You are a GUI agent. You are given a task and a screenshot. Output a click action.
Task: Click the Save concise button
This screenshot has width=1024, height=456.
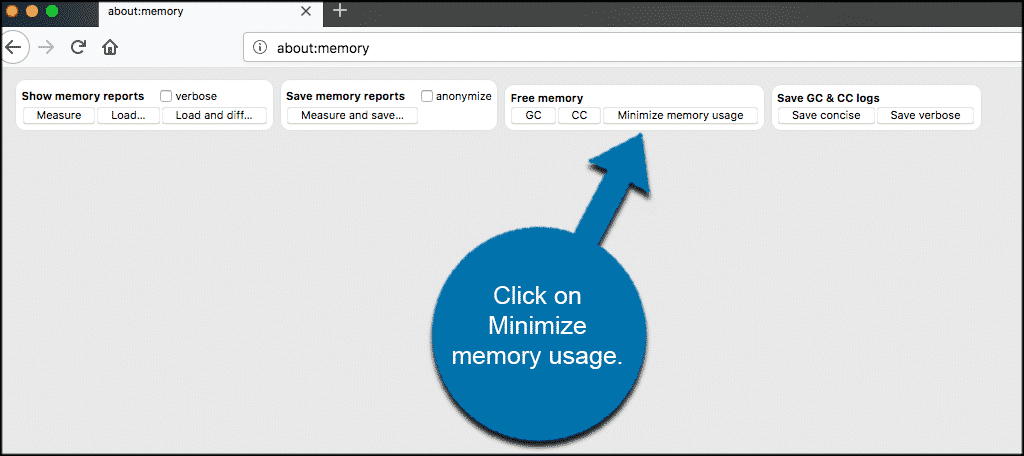pos(826,115)
